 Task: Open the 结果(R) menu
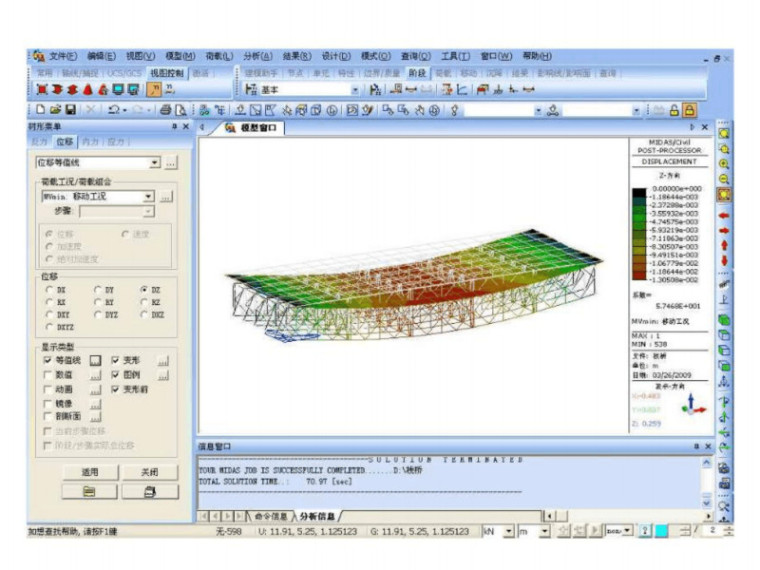[x=297, y=56]
